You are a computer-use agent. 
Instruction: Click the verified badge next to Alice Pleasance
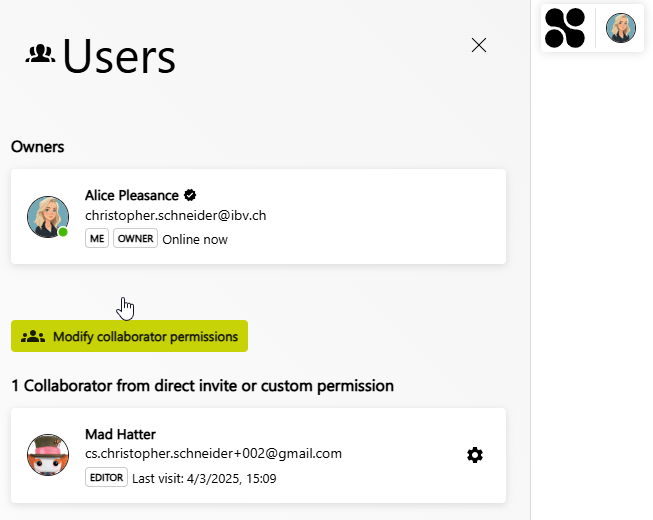click(190, 195)
